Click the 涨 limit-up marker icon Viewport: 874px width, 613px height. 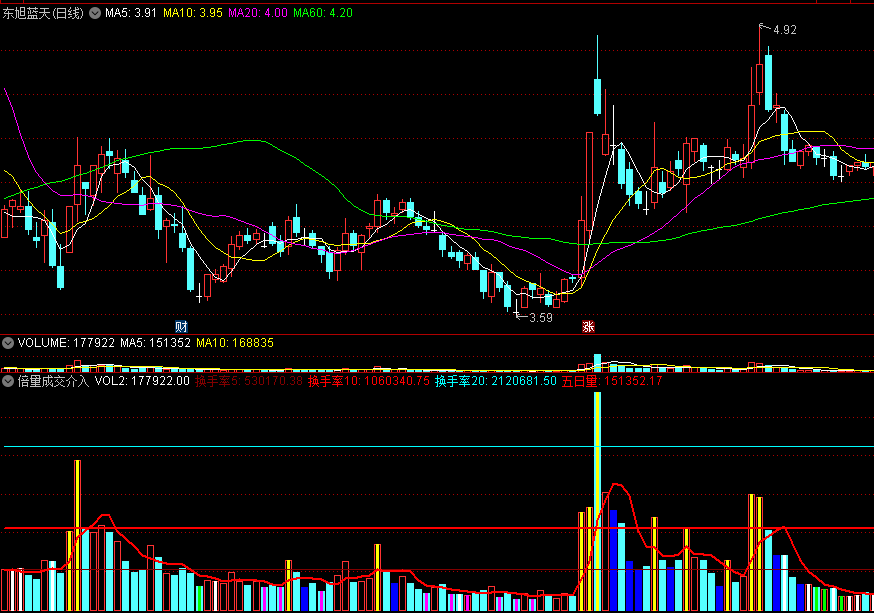pyautogui.click(x=588, y=327)
